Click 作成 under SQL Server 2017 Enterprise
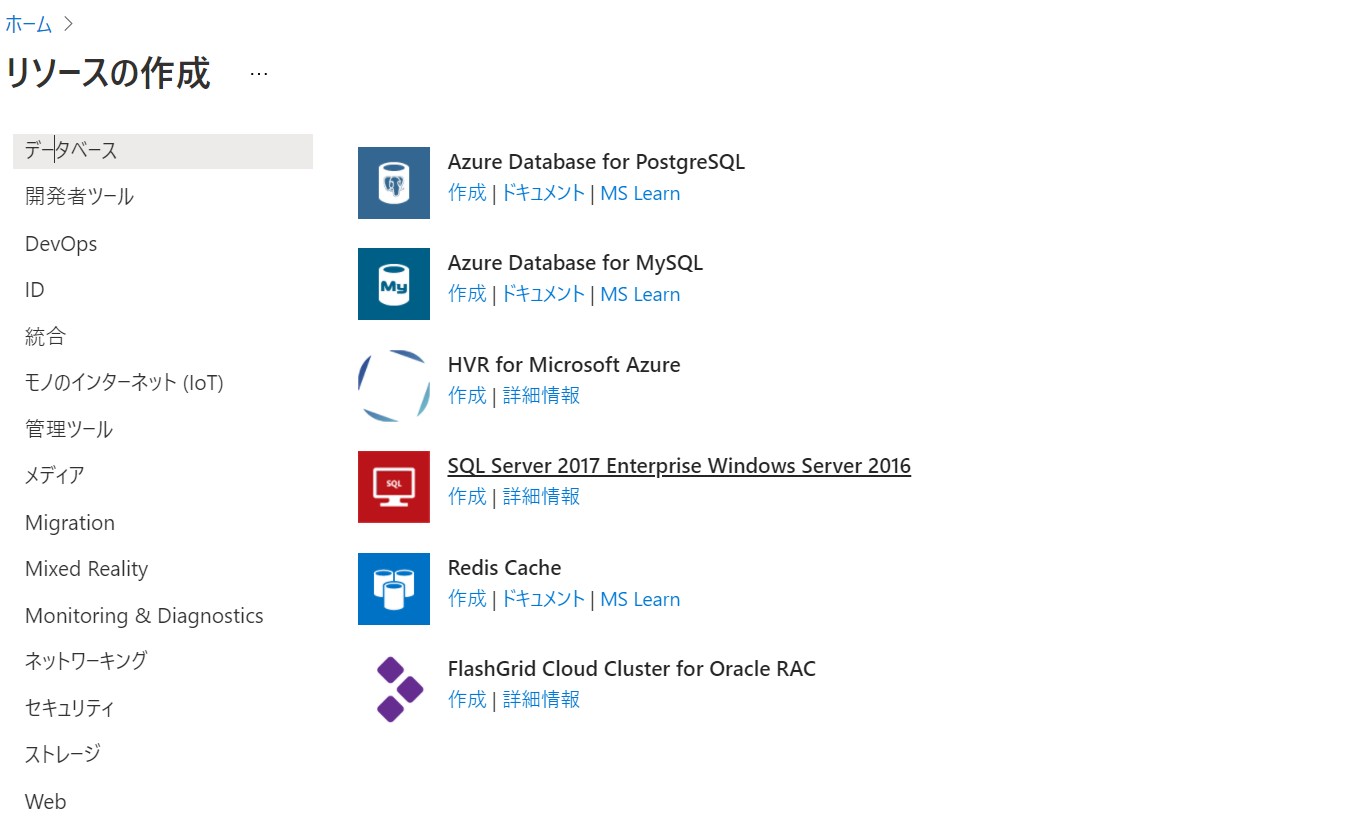The width and height of the screenshot is (1349, 828). click(x=467, y=497)
